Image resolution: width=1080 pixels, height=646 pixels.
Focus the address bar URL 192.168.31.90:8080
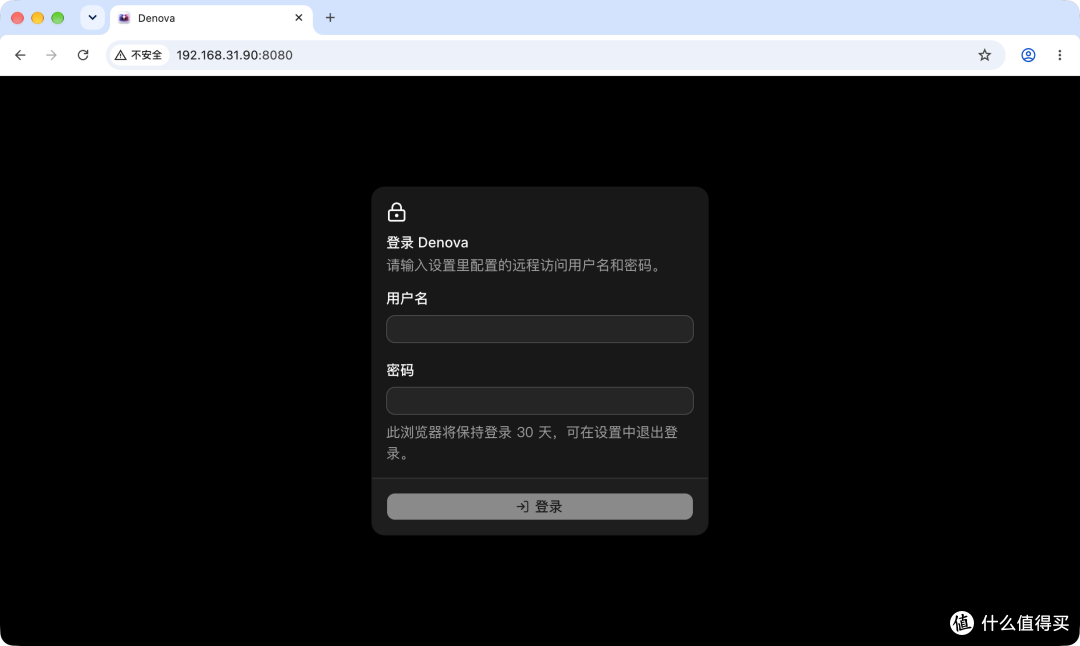[x=234, y=55]
